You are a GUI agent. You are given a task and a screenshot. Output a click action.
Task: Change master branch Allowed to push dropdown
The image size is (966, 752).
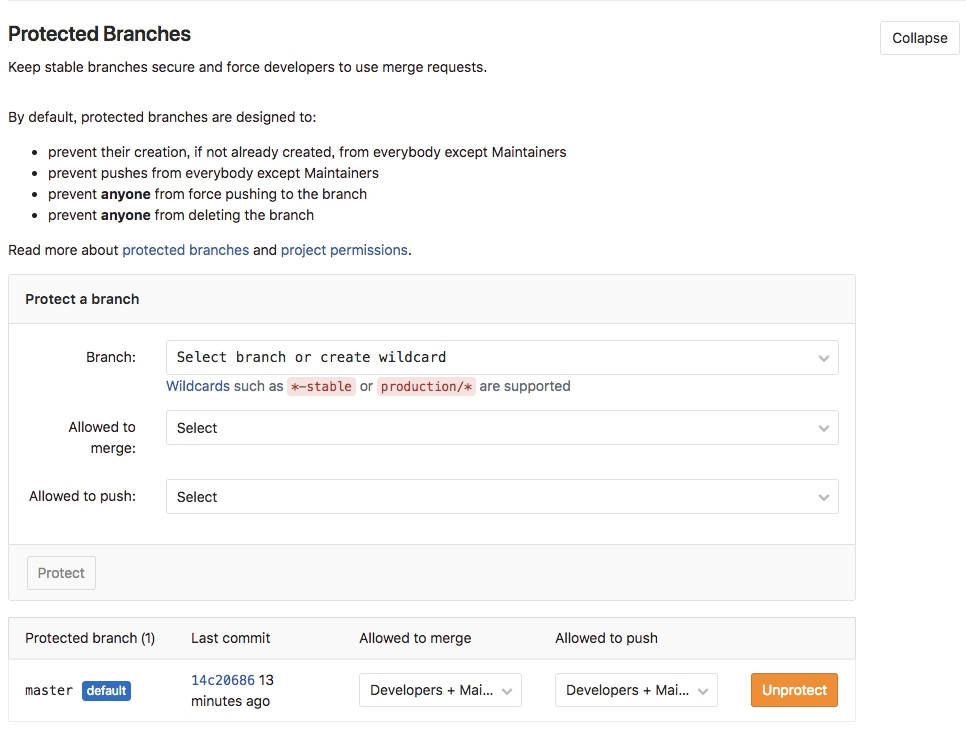[636, 690]
